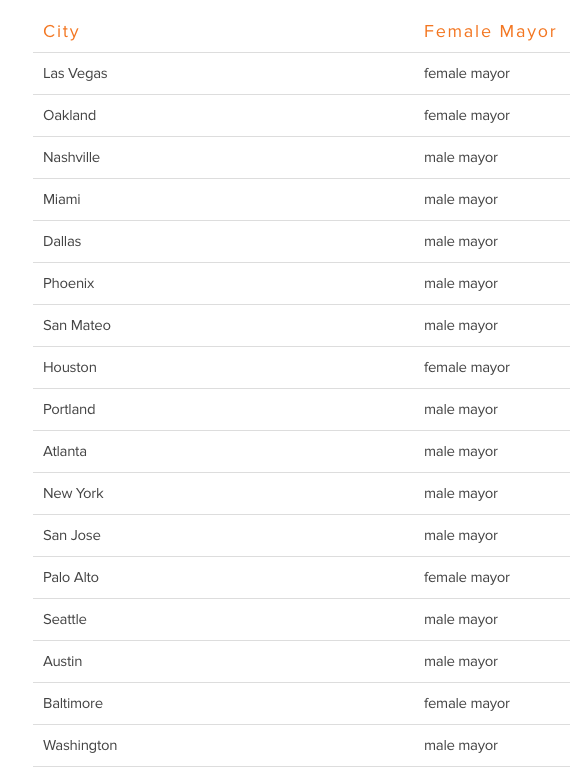Click the Portland row city name
This screenshot has width=570, height=774.
69,409
